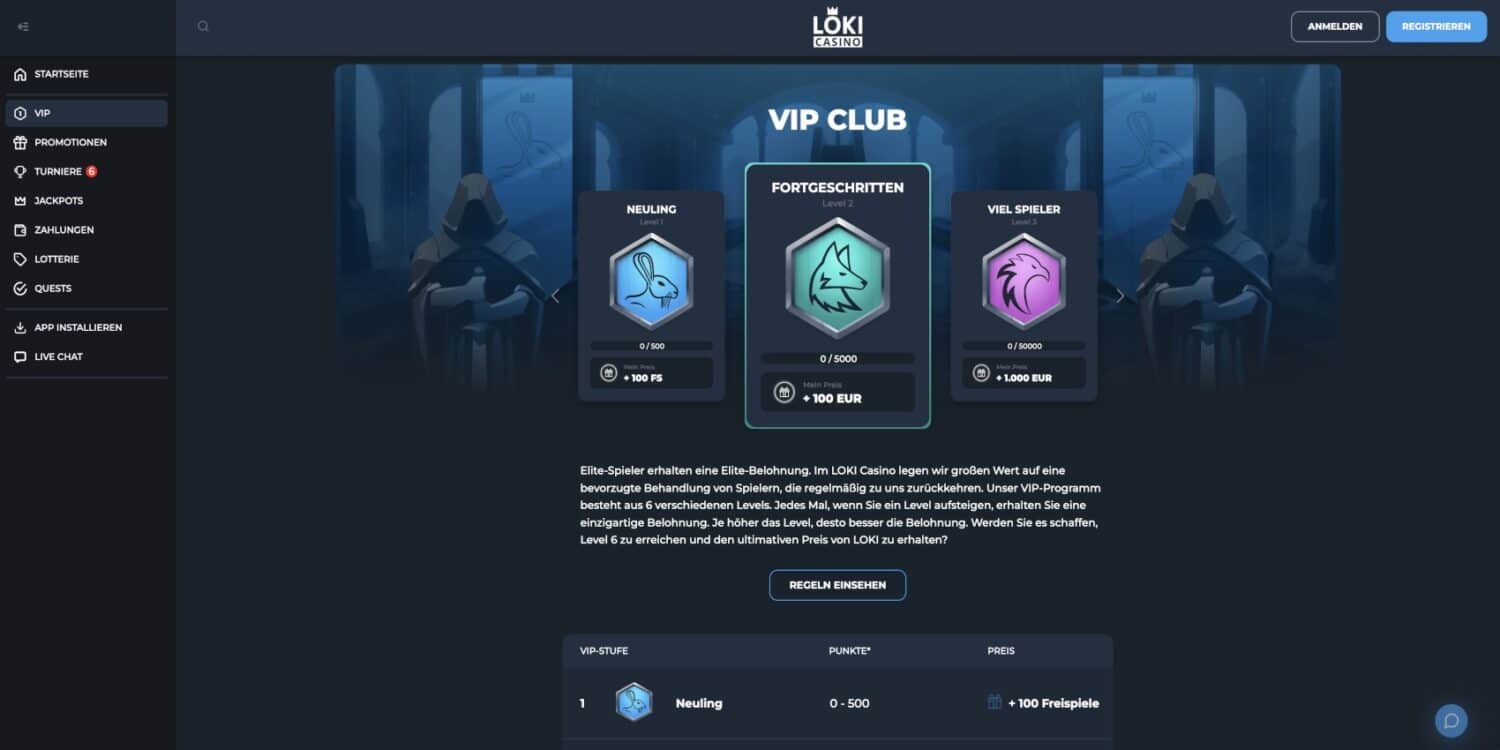
Task: Collapse the sidebar with the top-left arrow icon
Action: coord(23,27)
